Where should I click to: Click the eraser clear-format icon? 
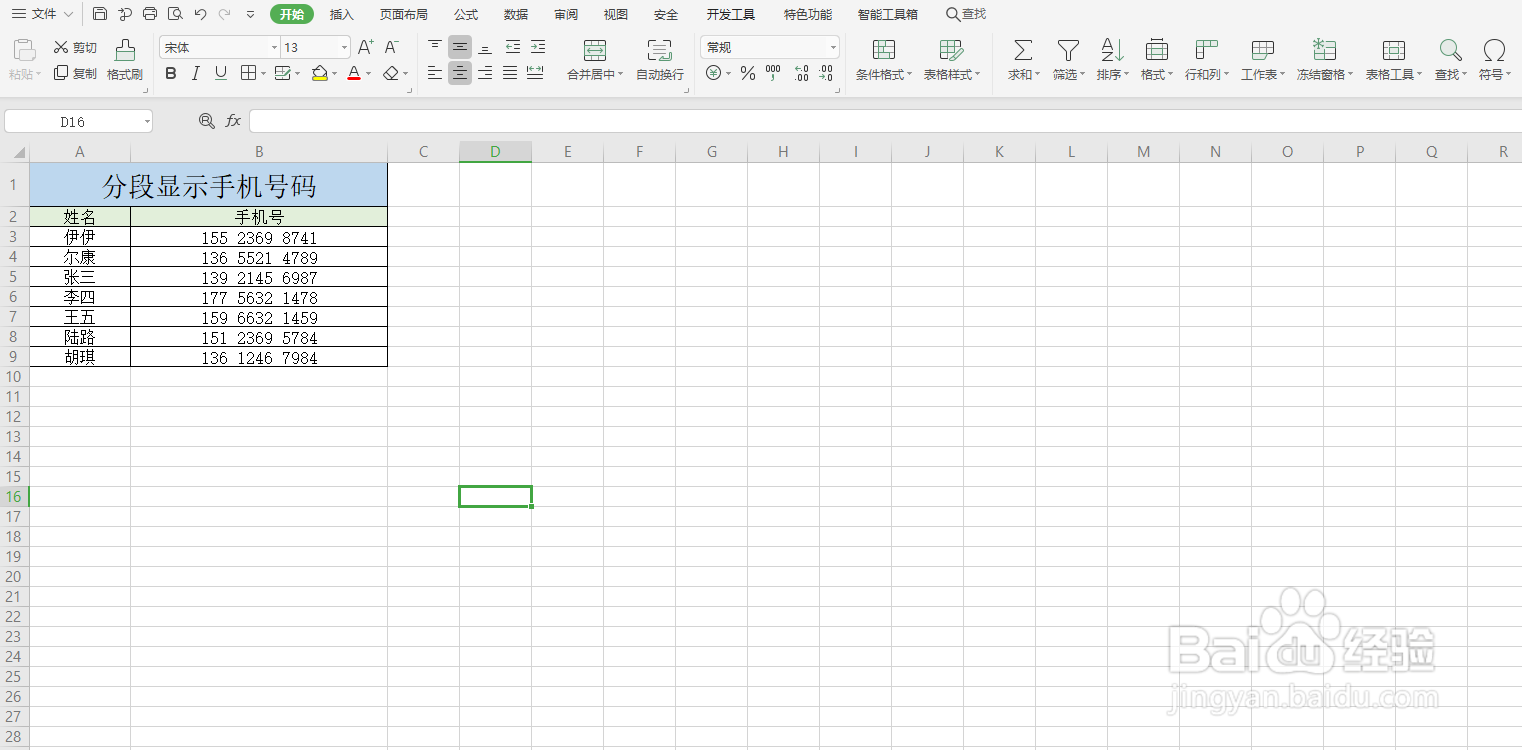[x=391, y=73]
